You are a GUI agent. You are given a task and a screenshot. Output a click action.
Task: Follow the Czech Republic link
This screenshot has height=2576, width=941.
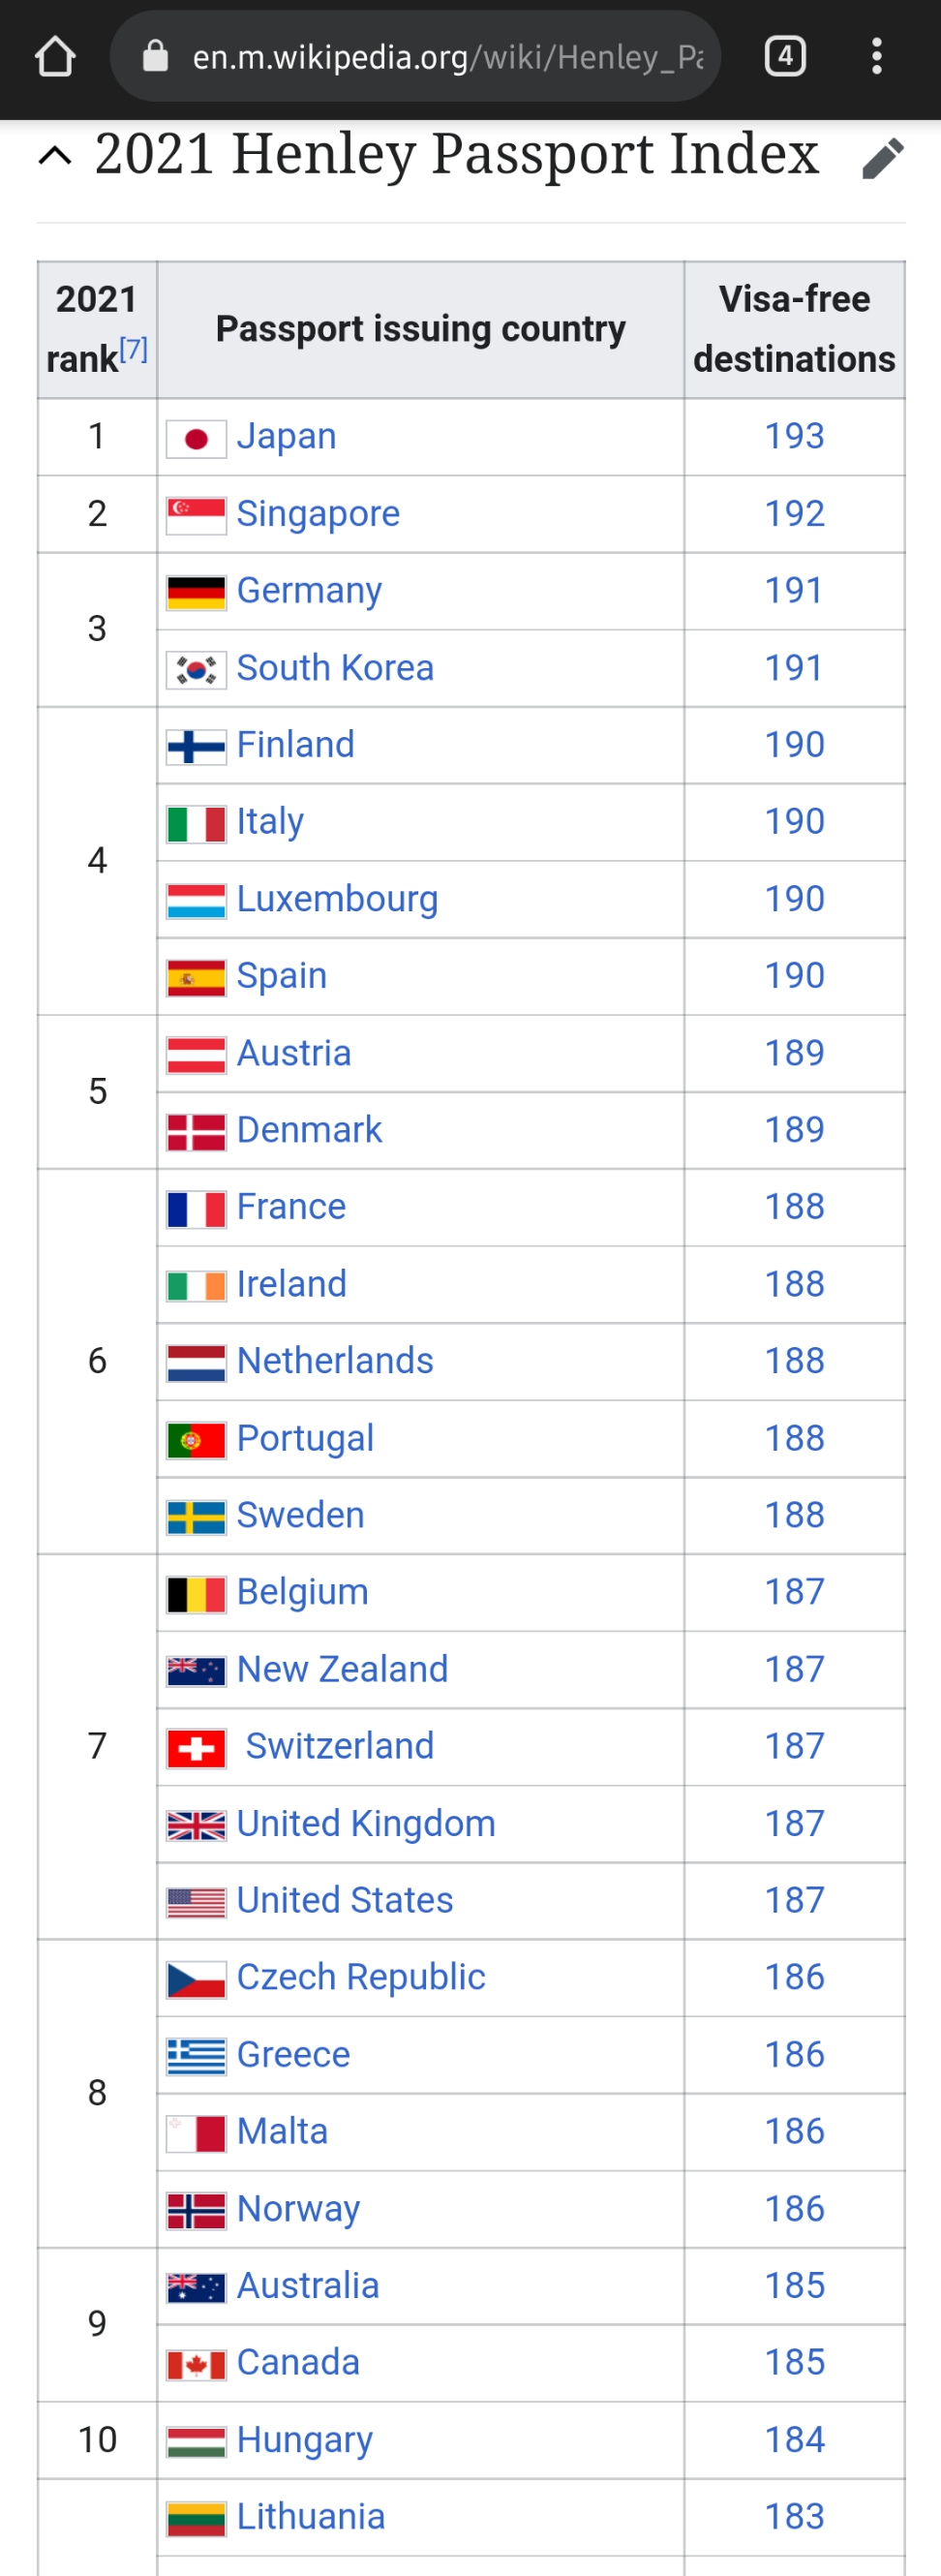pos(361,1977)
